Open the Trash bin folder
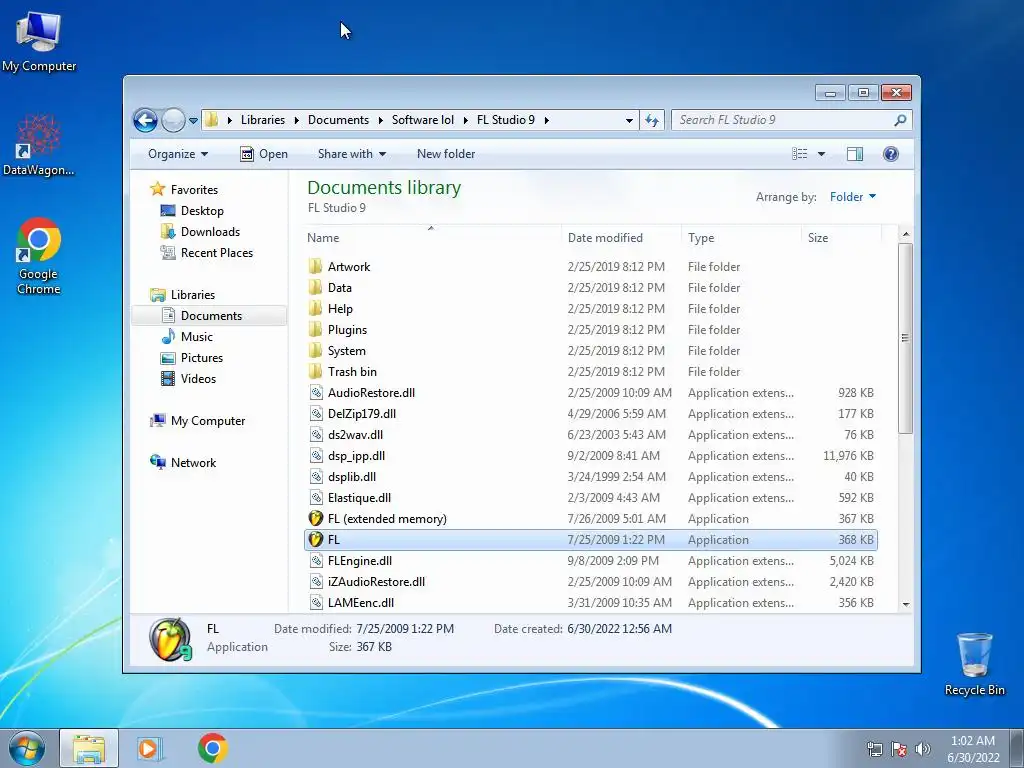This screenshot has width=1024, height=768. [352, 372]
